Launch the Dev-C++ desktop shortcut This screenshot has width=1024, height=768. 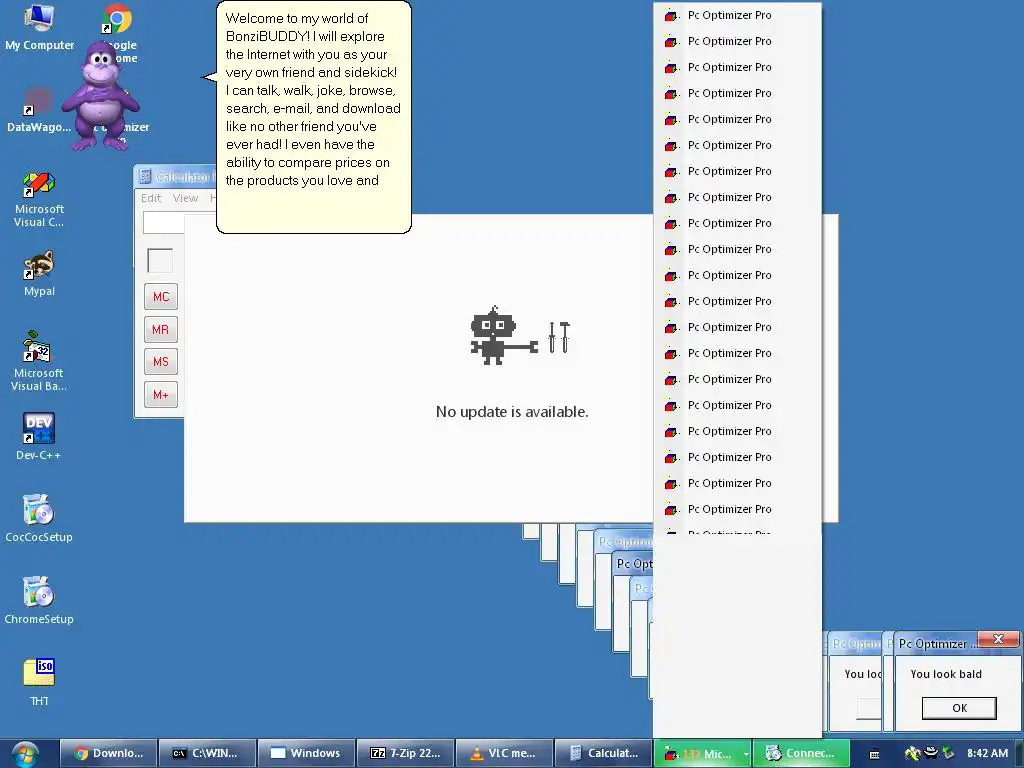coord(39,436)
